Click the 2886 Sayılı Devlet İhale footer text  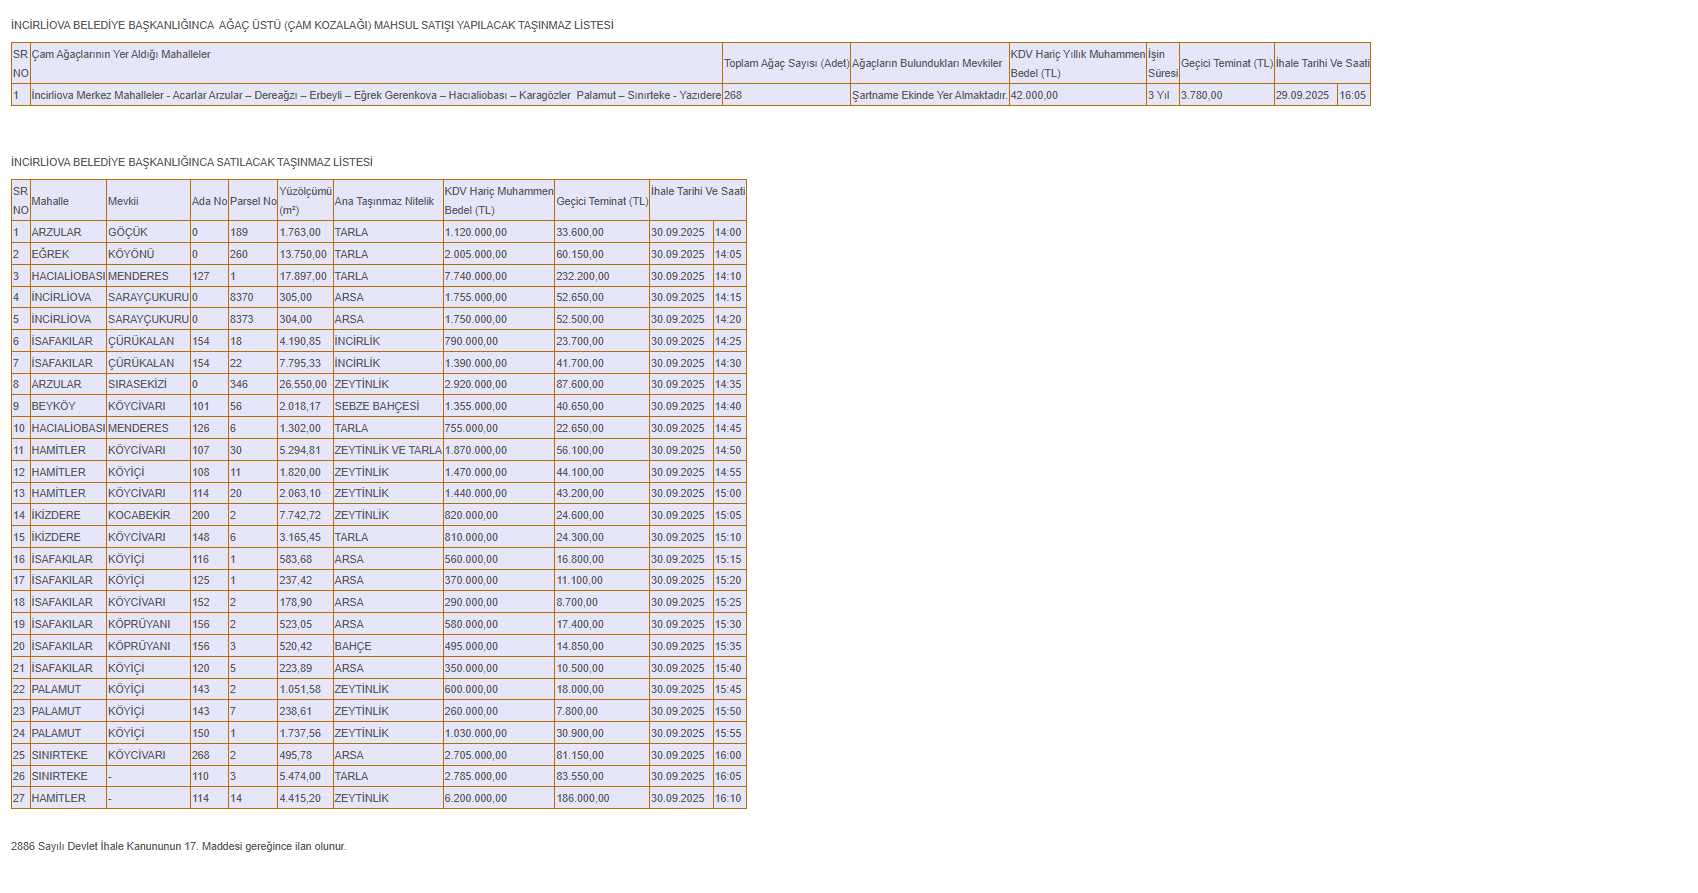click(178, 847)
